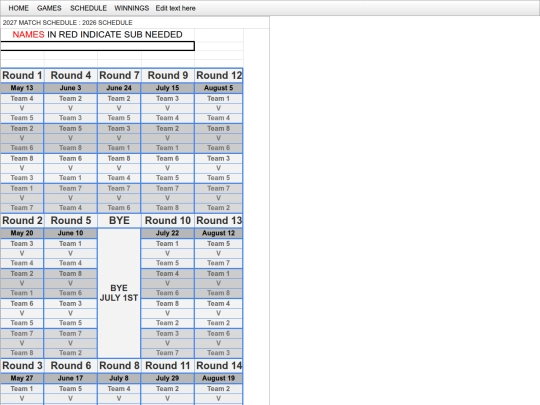540x405 pixels.
Task: Open the HOME menu item
Action: coord(19,8)
